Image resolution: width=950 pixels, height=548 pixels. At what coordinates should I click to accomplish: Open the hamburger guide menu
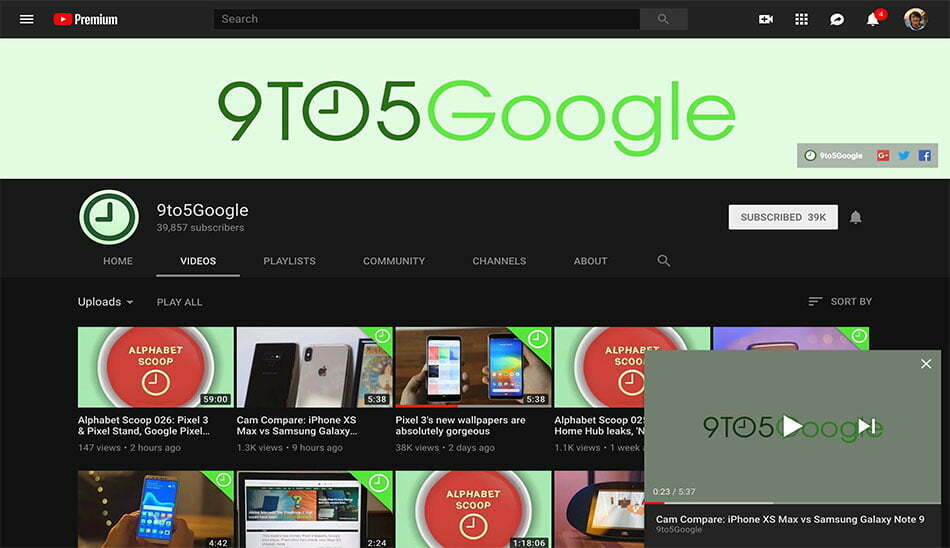(26, 19)
